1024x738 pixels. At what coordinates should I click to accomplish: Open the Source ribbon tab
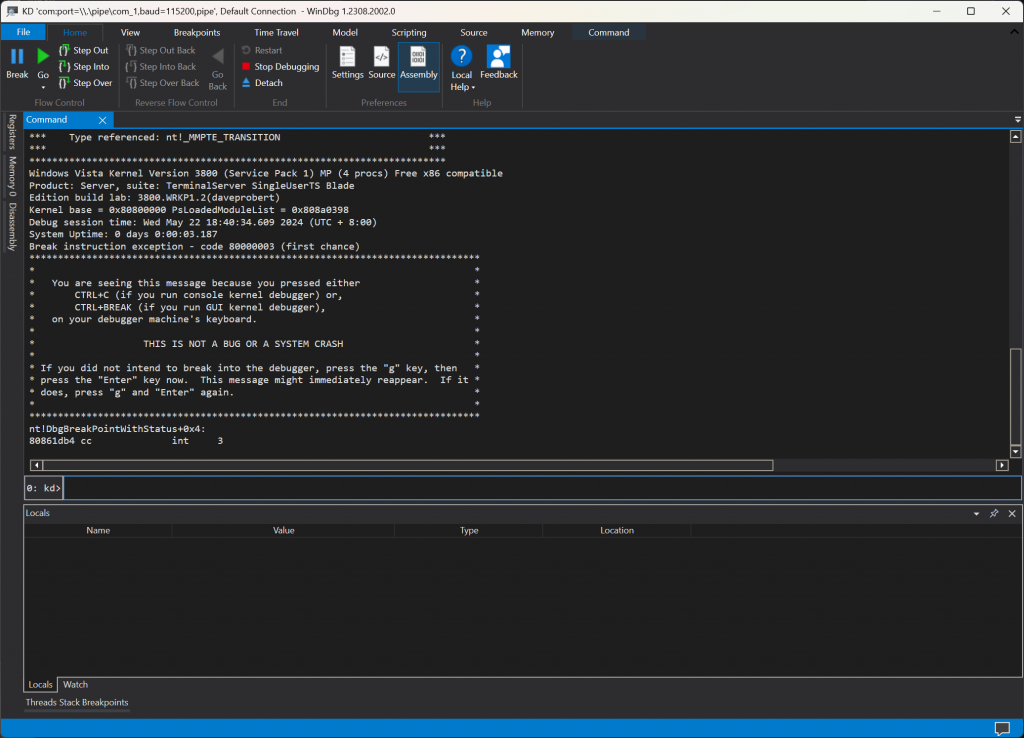coord(473,32)
